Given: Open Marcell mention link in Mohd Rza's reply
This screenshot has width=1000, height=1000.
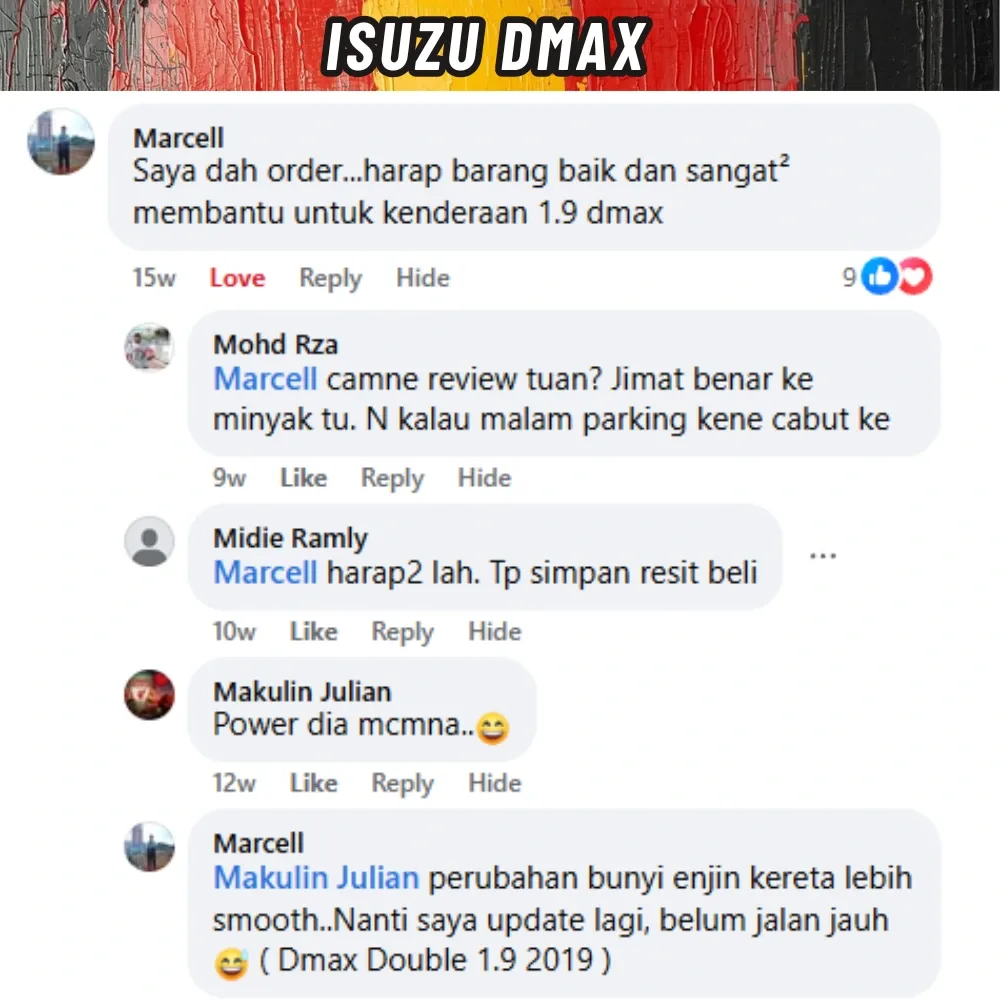Looking at the screenshot, I should (x=265, y=379).
